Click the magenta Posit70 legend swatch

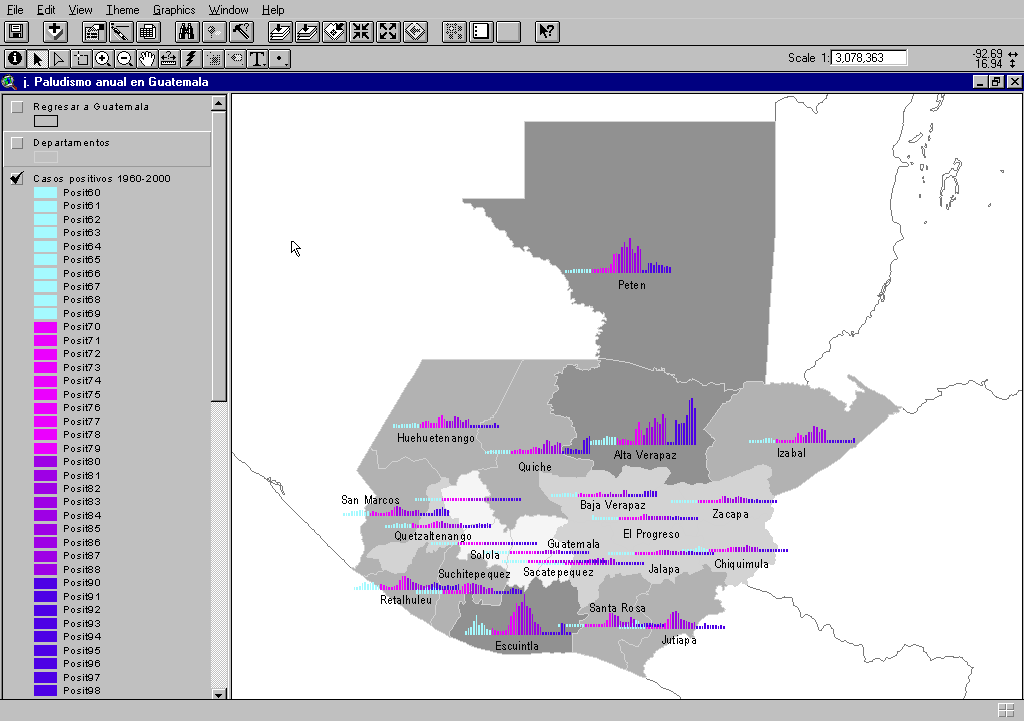(x=45, y=327)
